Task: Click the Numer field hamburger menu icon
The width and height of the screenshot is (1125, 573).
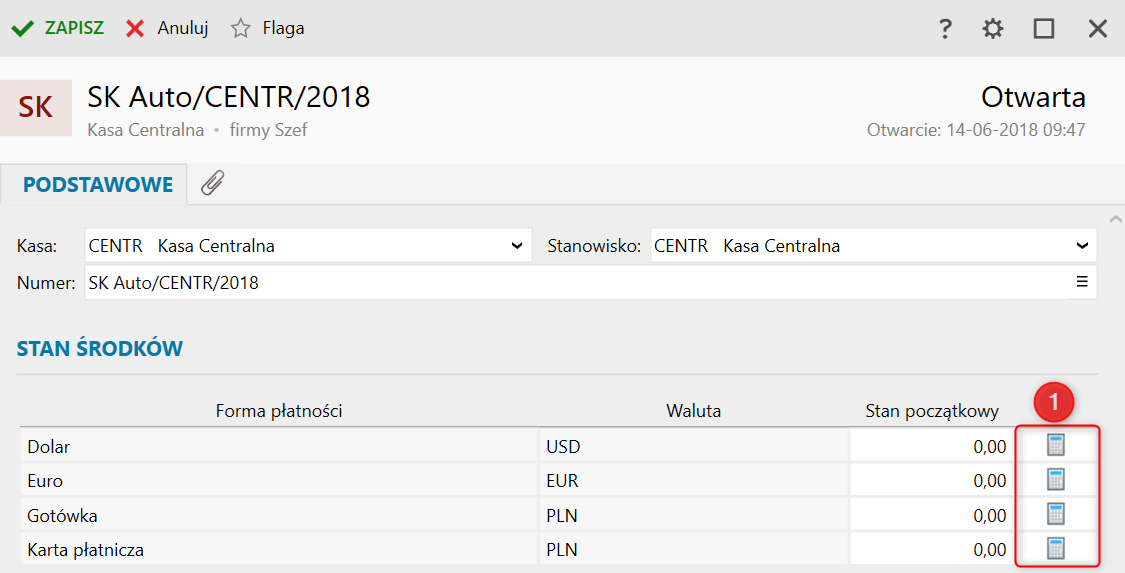Action: pyautogui.click(x=1082, y=282)
